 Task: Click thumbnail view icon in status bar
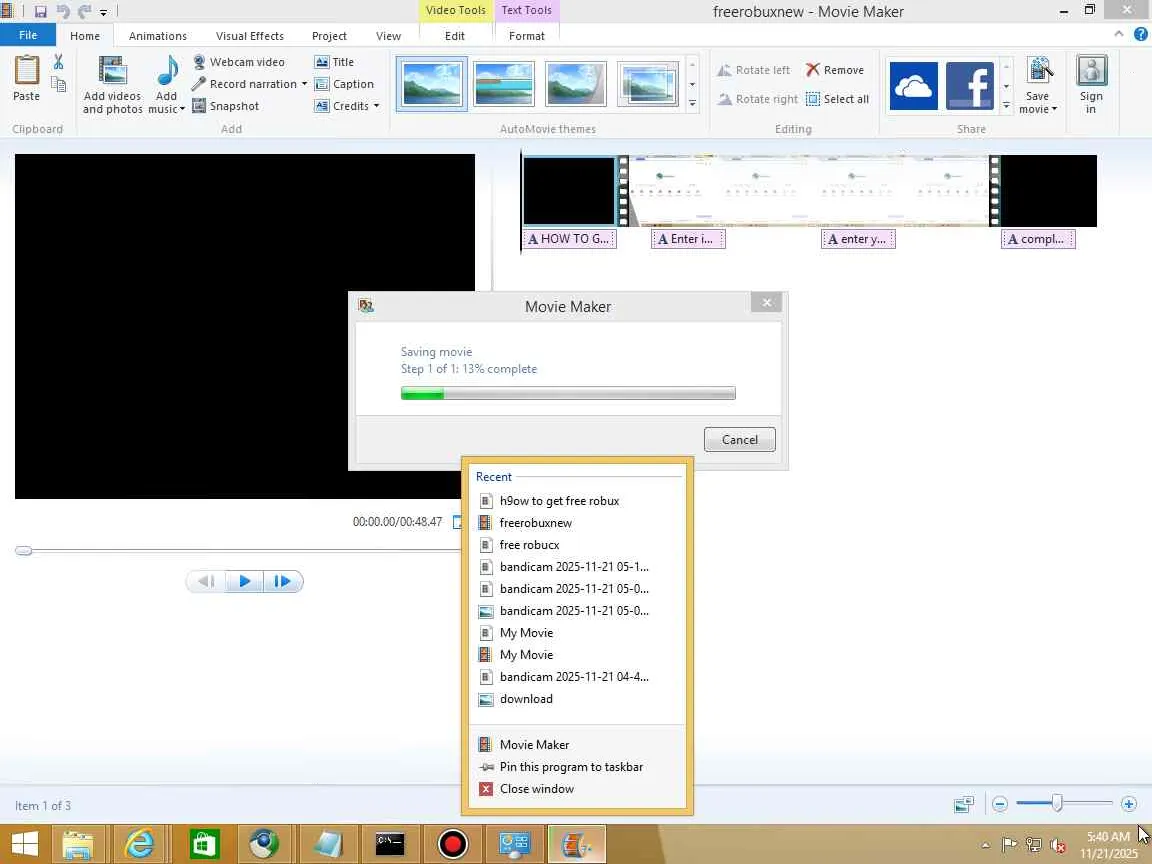(963, 804)
